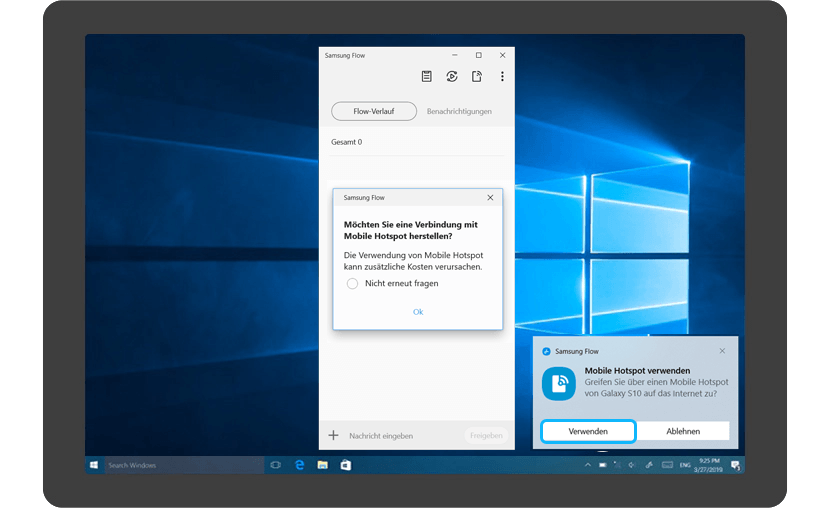Click the Search Windows box
Image resolution: width=830 pixels, height=508 pixels.
[184, 465]
